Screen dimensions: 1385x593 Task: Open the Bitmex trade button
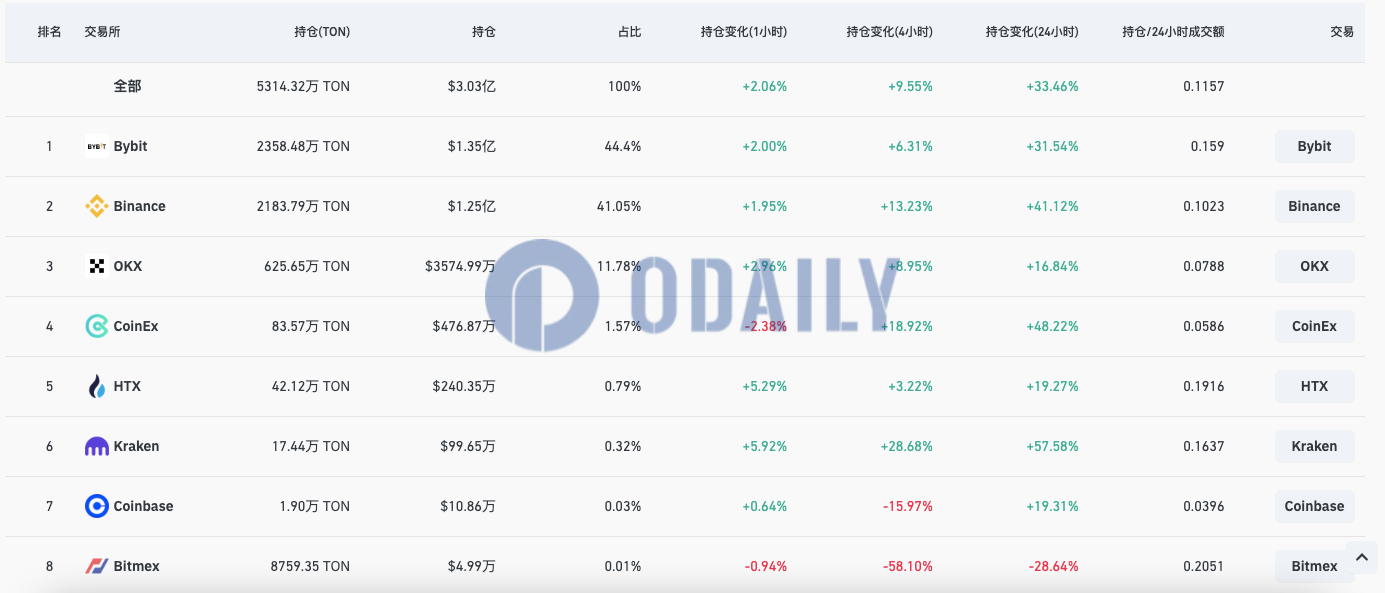click(1314, 566)
